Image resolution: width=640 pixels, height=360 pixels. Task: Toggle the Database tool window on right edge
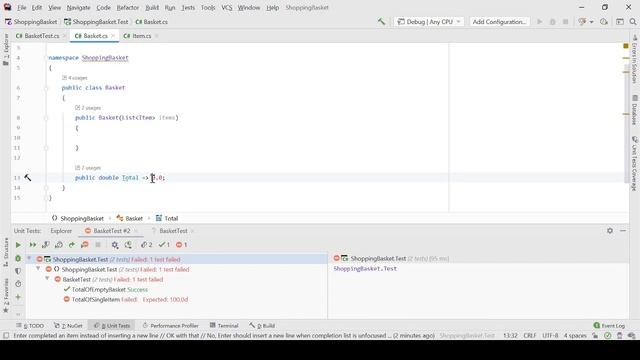[635, 110]
